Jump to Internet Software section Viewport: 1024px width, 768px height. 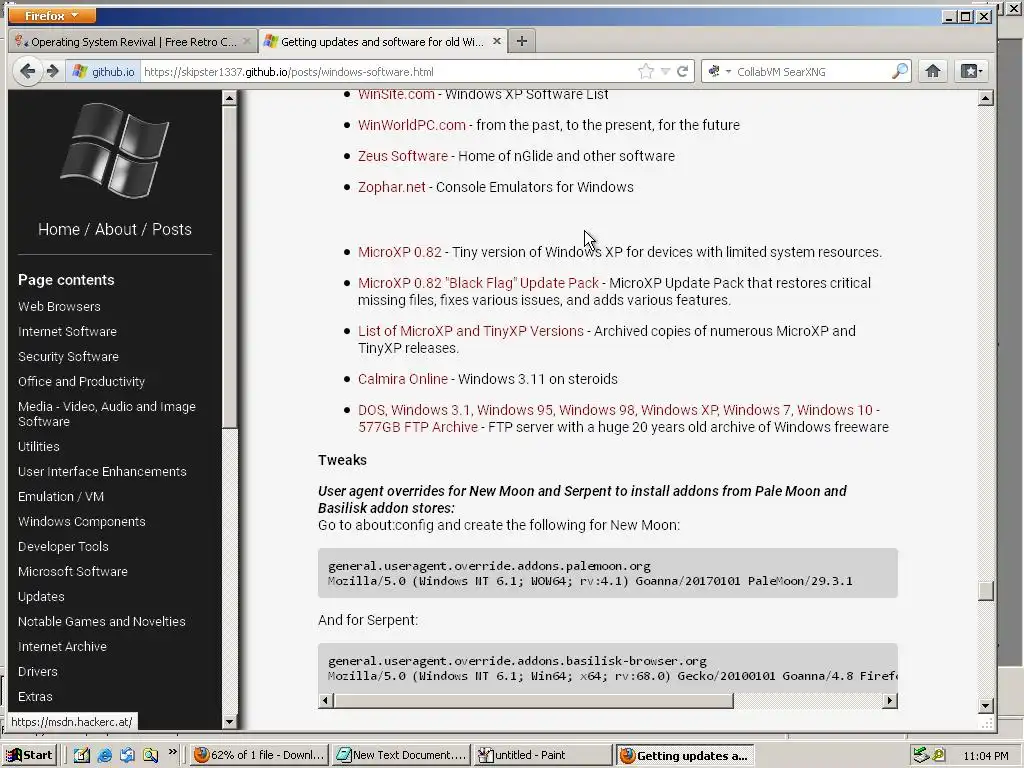67,331
